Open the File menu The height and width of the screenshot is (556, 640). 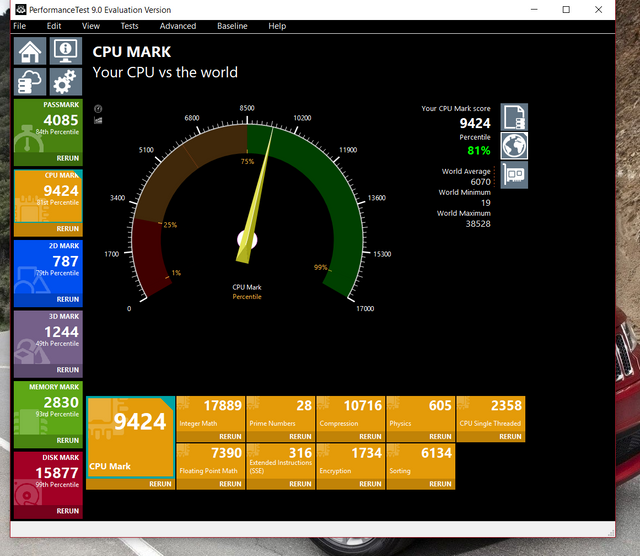(x=20, y=26)
